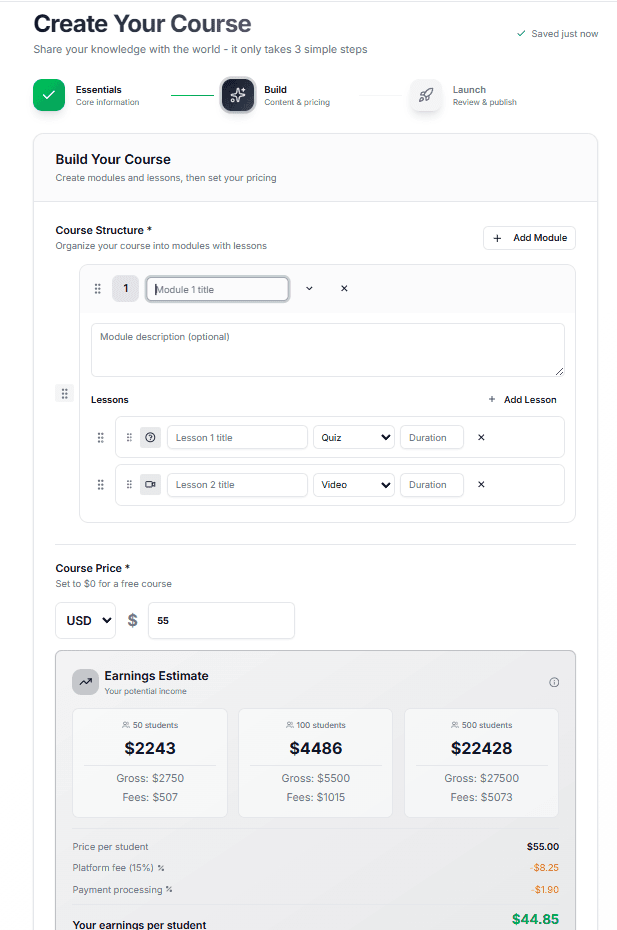
Task: Open the Lesson 2 type dropdown showing Video
Action: 354,485
